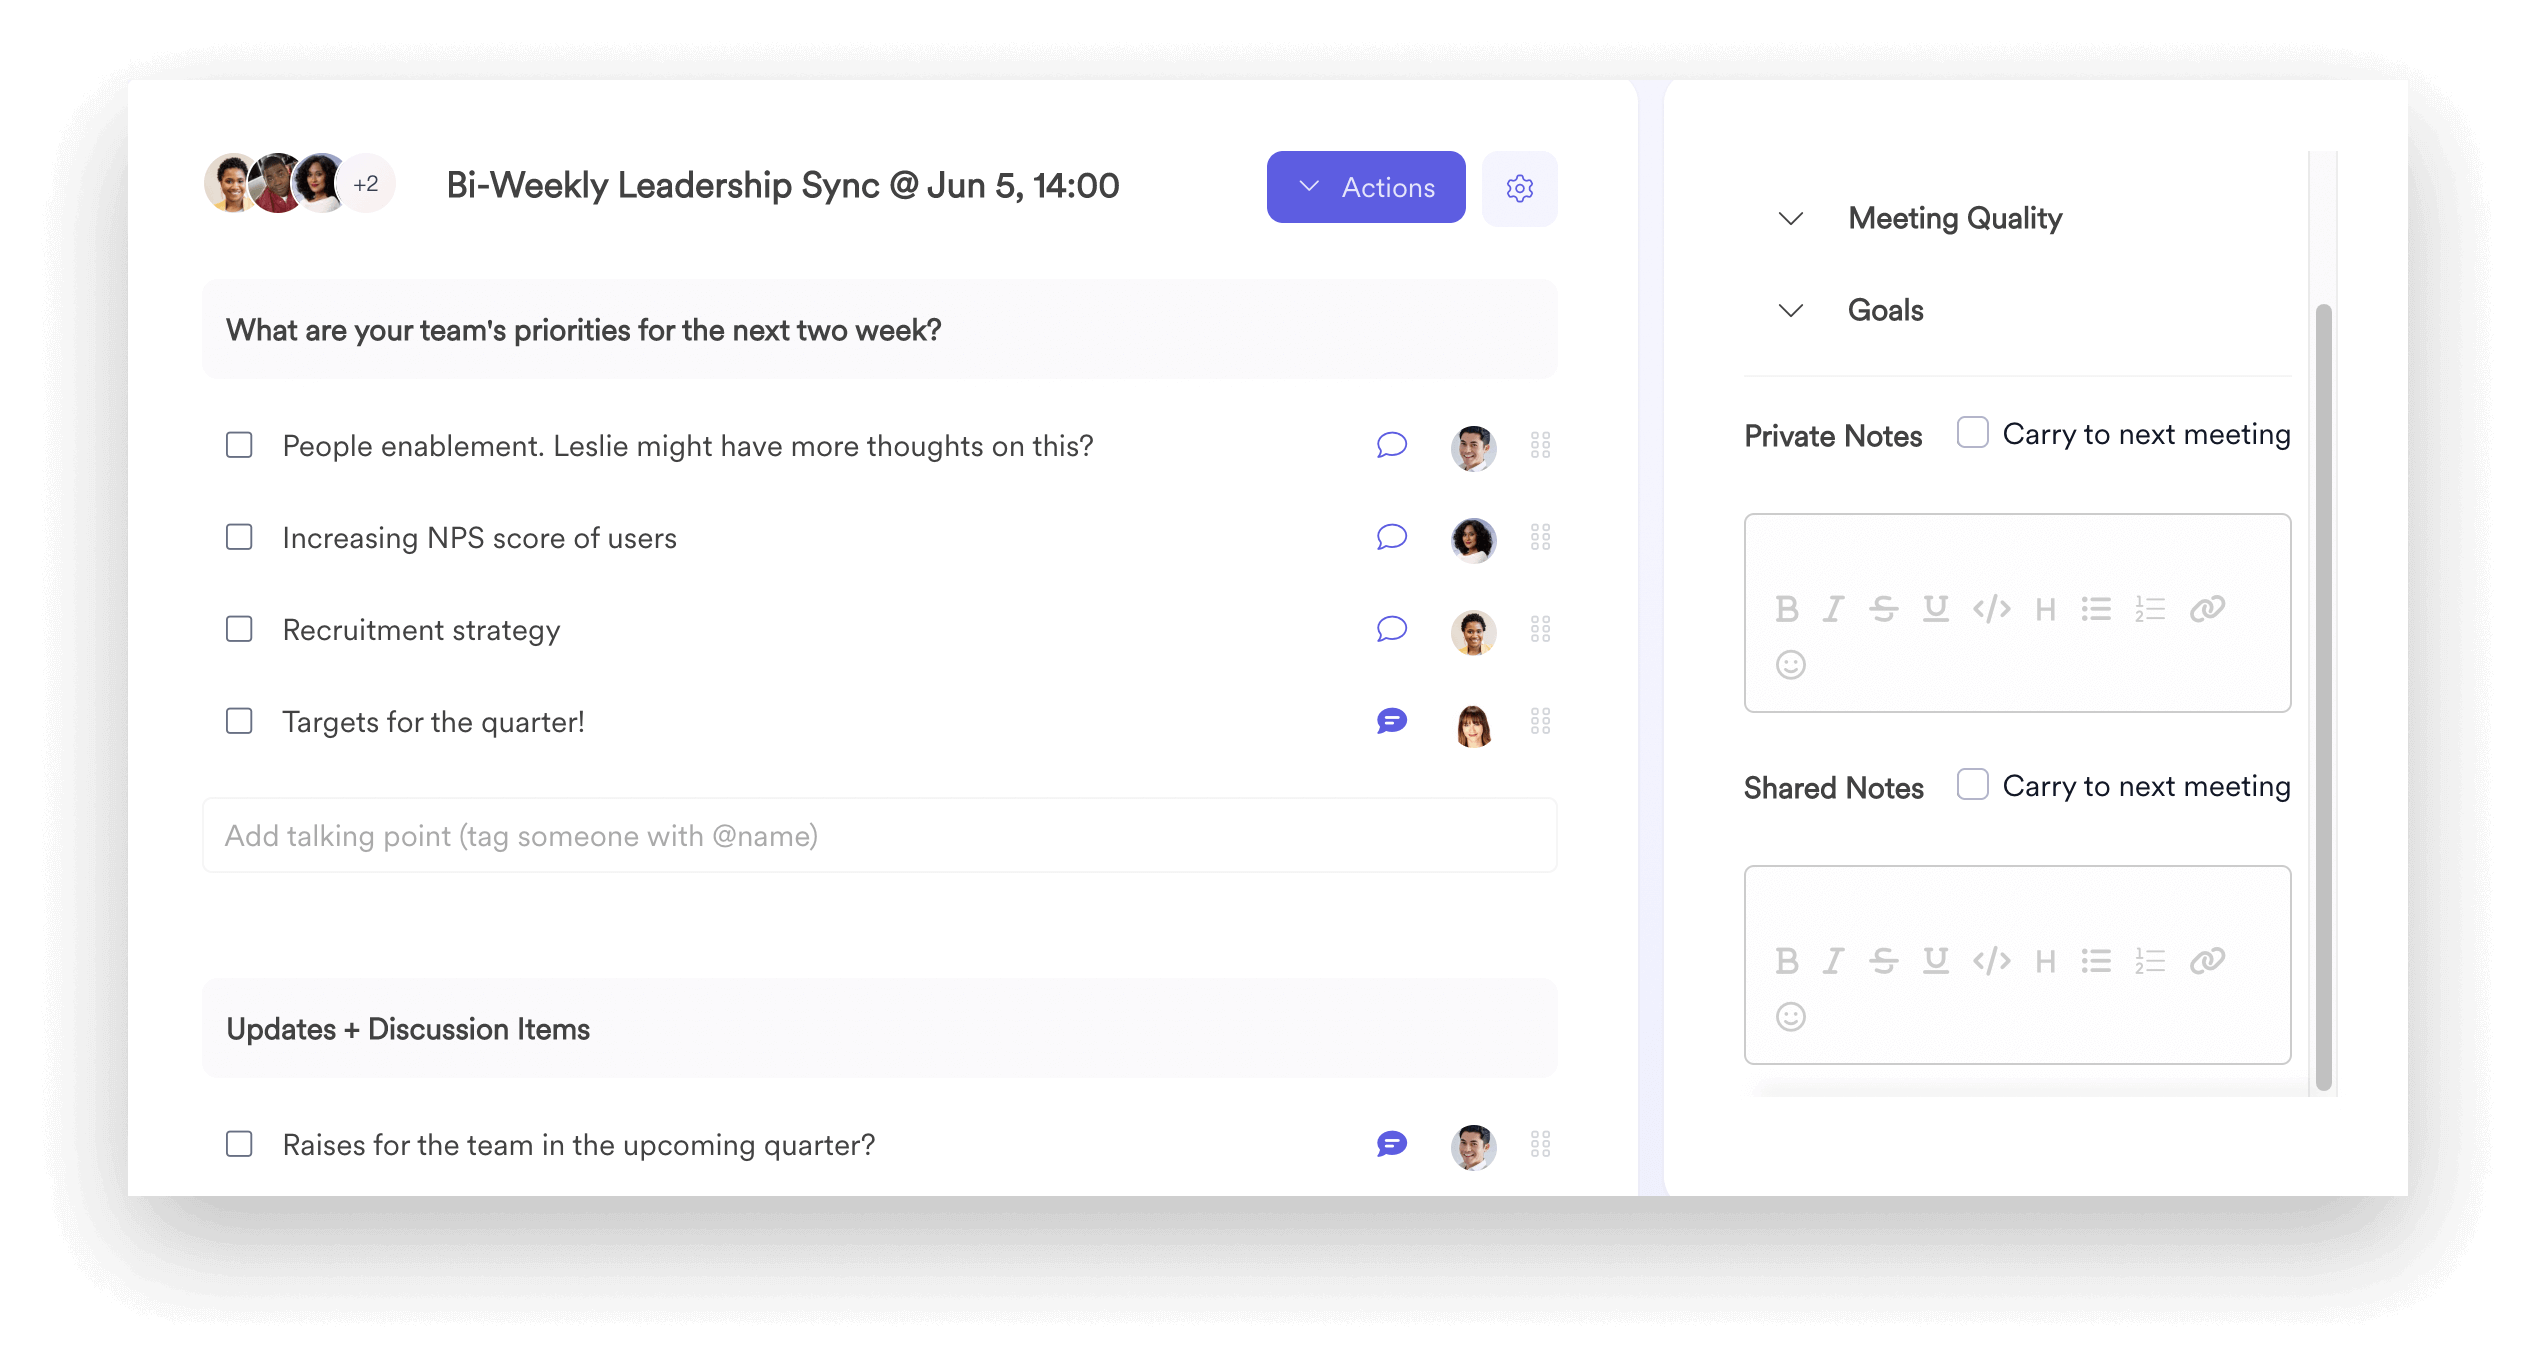Click the Actions dropdown button

tap(1363, 188)
